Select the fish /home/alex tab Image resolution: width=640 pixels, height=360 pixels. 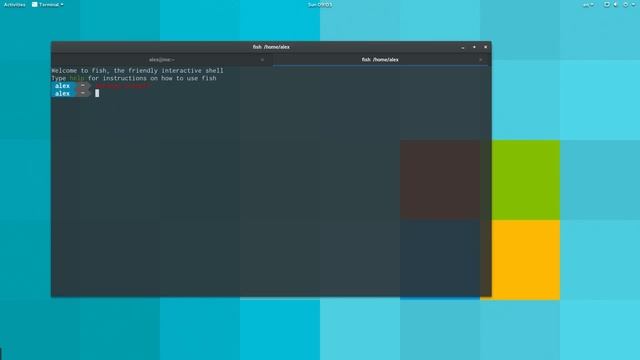(x=380, y=60)
